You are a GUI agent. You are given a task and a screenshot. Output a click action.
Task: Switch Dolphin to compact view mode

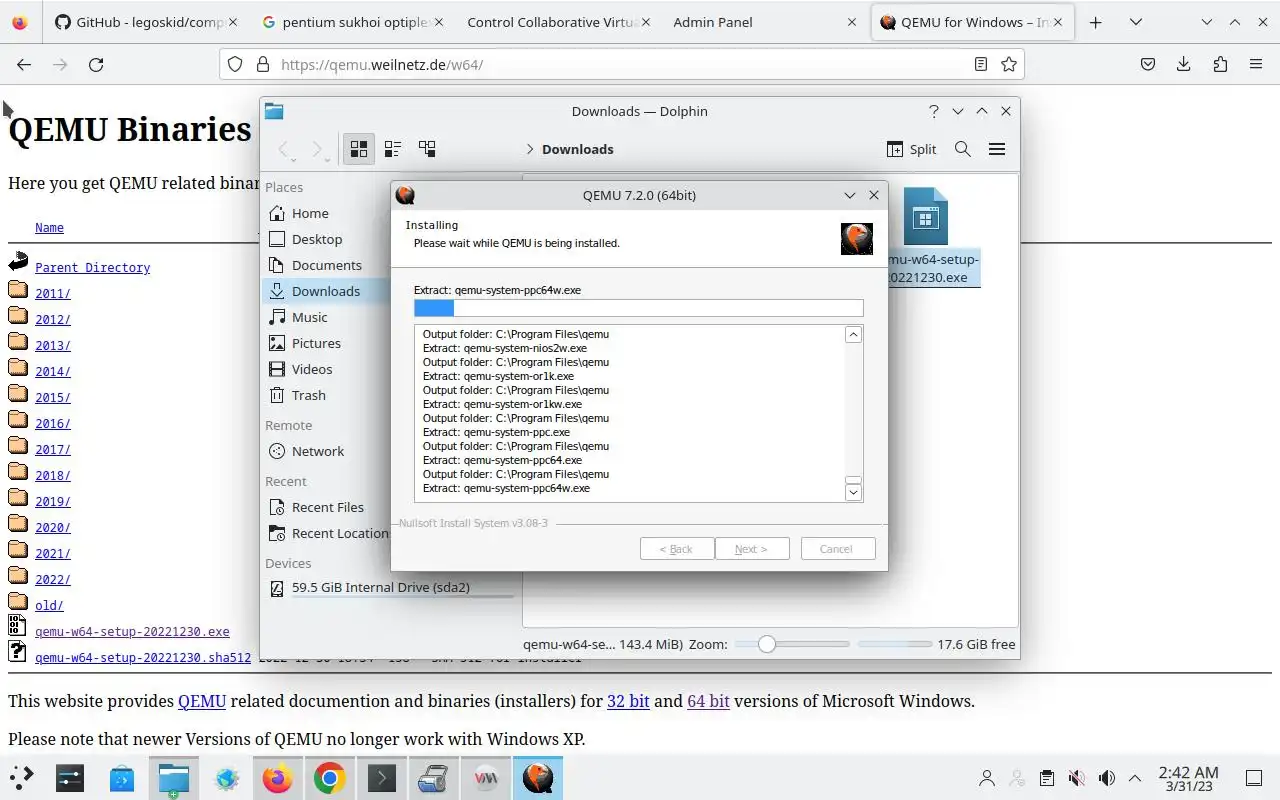coord(393,149)
